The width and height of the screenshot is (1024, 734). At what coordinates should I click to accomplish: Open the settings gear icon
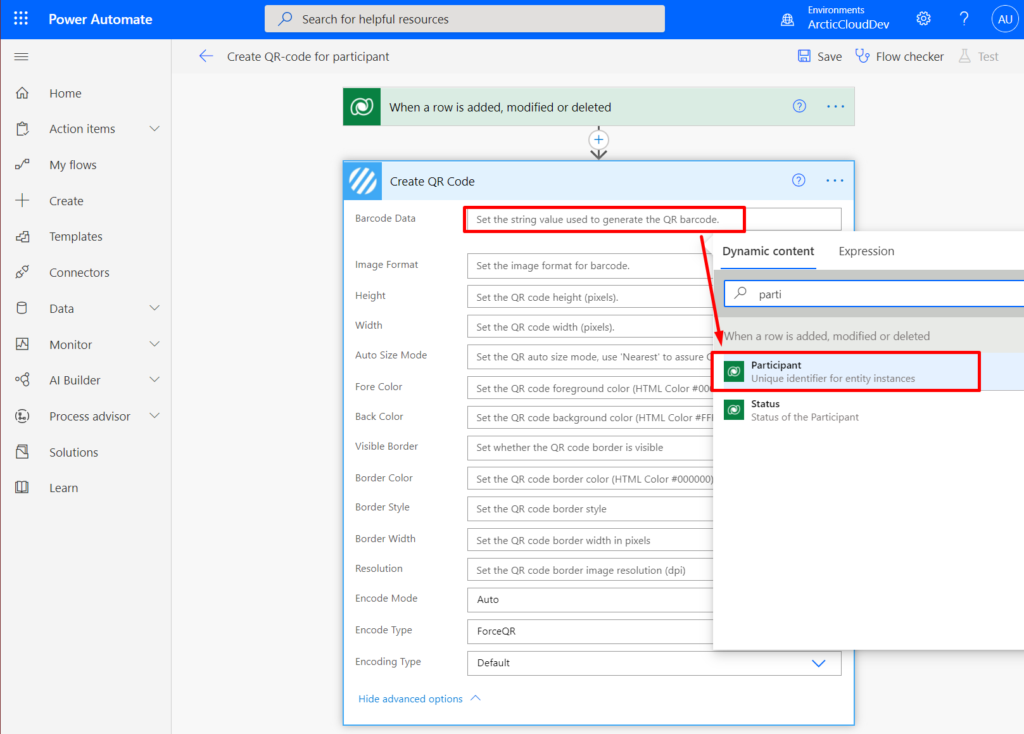pos(923,19)
